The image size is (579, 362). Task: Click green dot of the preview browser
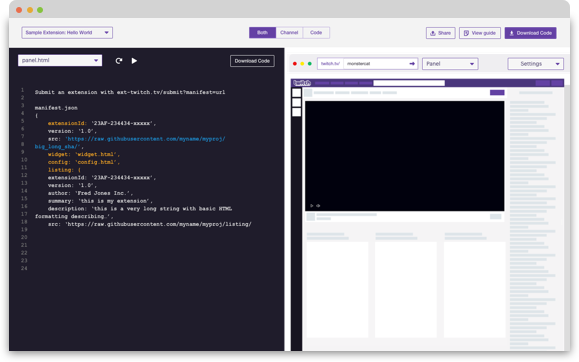309,64
